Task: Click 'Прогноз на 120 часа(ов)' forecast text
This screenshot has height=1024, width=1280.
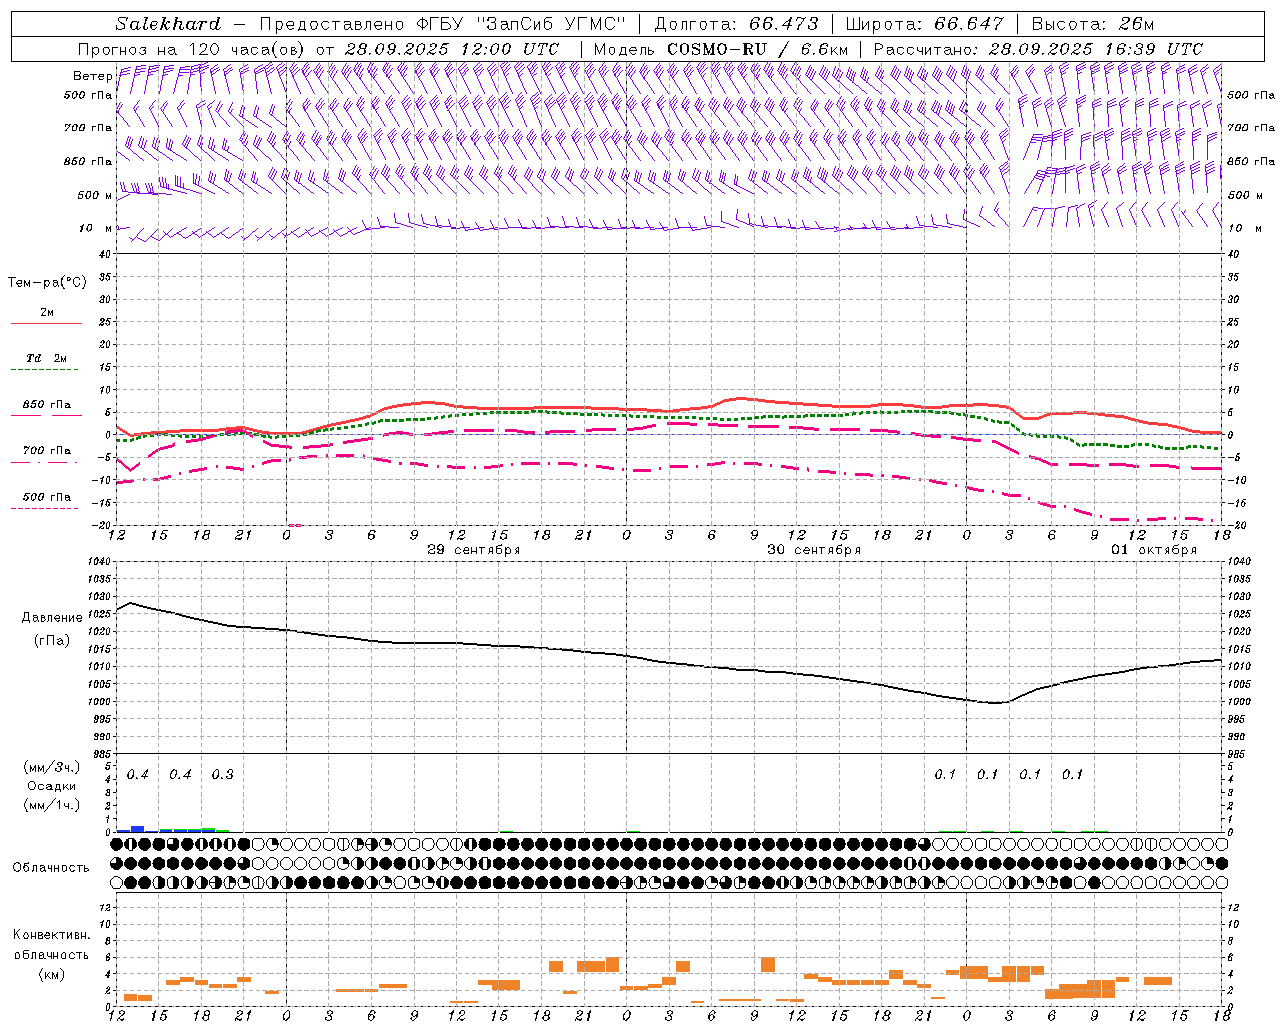Action: 193,49
